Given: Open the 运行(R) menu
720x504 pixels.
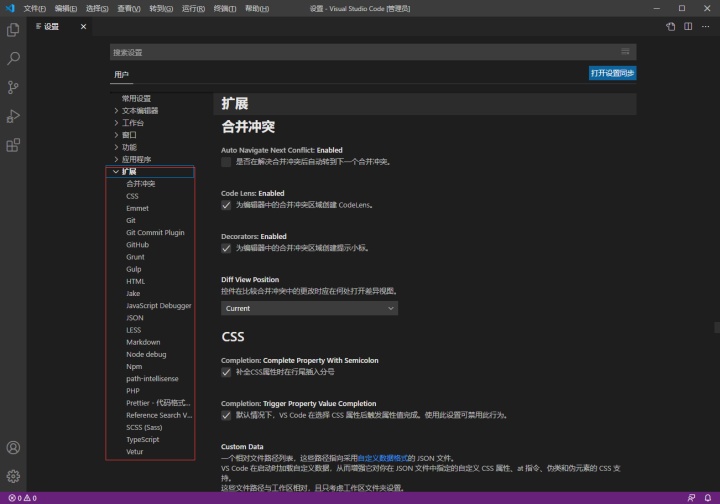Looking at the screenshot, I should [x=193, y=8].
